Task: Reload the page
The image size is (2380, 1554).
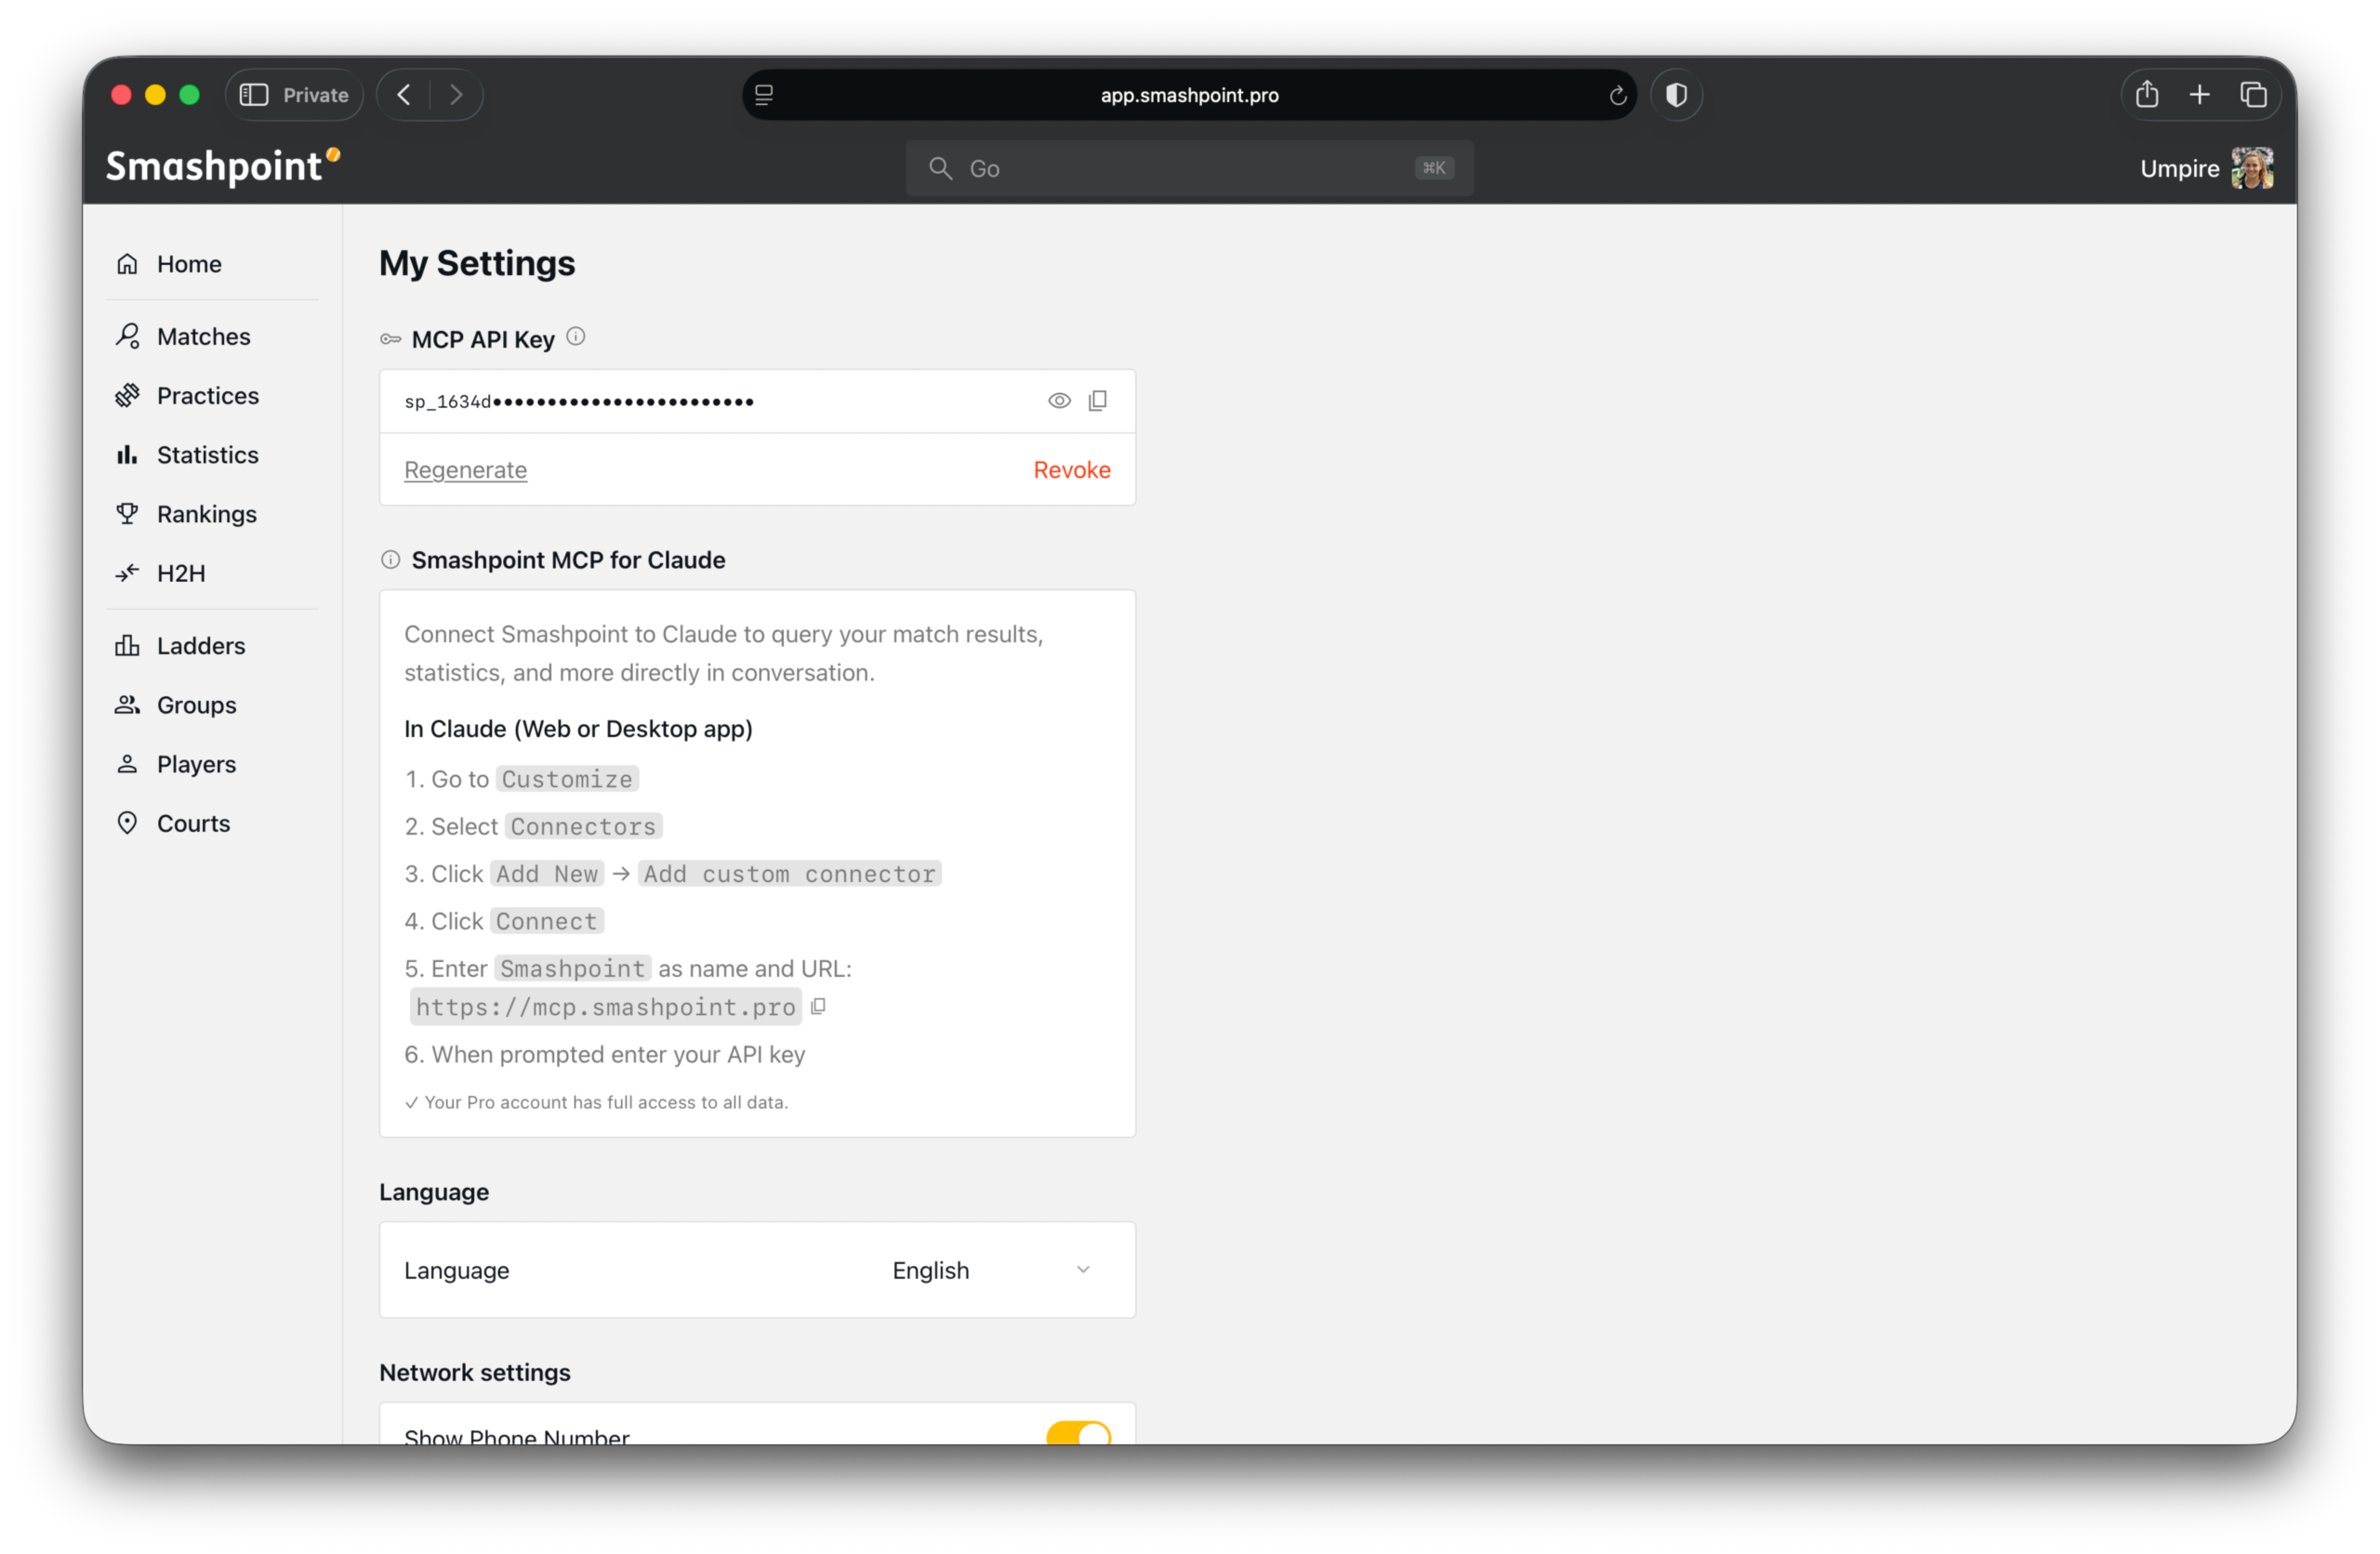Action: click(1617, 96)
